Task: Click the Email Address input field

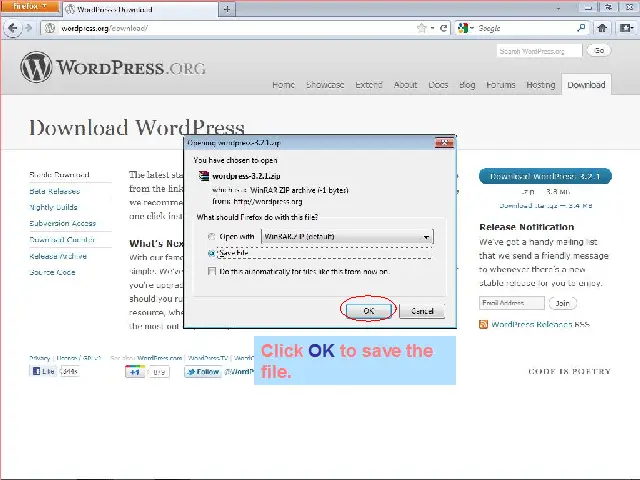Action: [511, 303]
